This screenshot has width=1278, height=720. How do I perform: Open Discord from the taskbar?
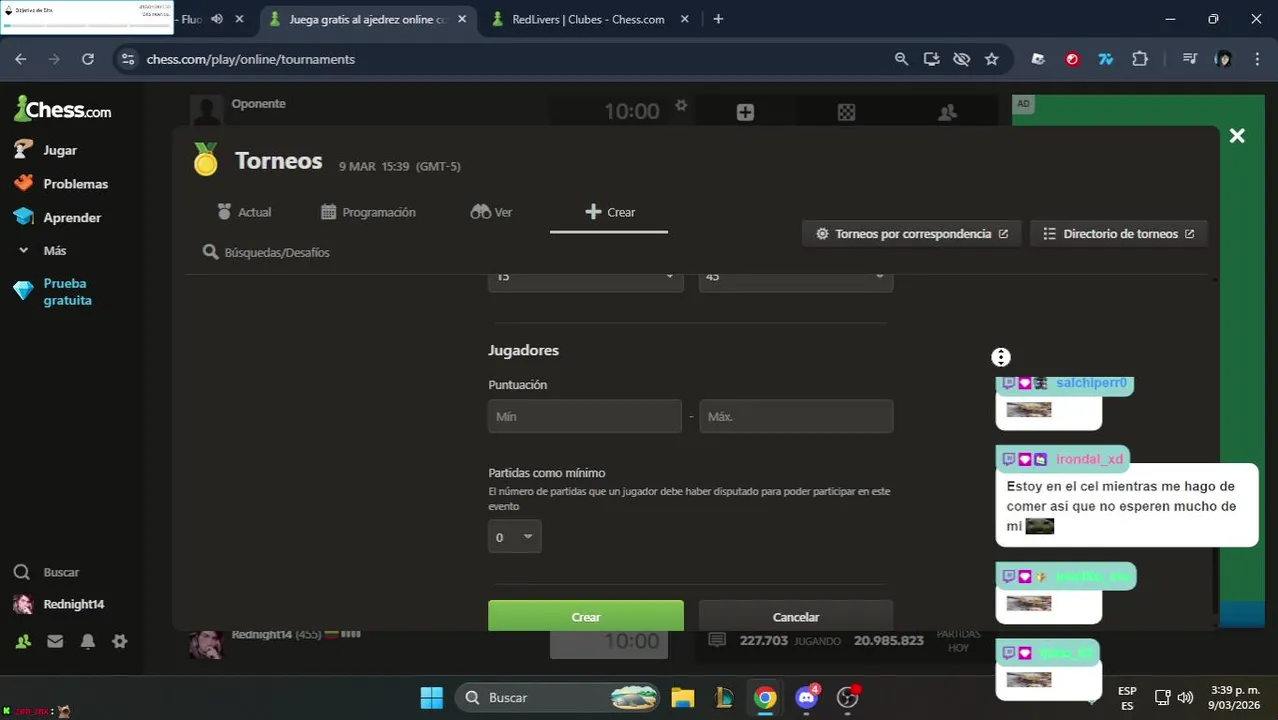807,697
